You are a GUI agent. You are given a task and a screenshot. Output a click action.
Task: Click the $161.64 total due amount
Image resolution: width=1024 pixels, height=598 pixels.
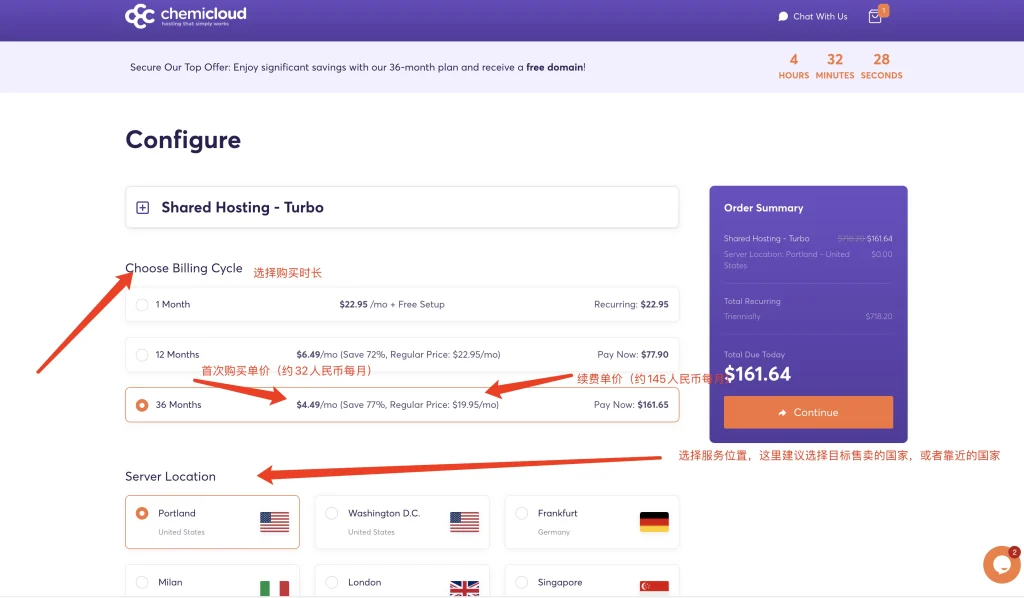click(758, 374)
